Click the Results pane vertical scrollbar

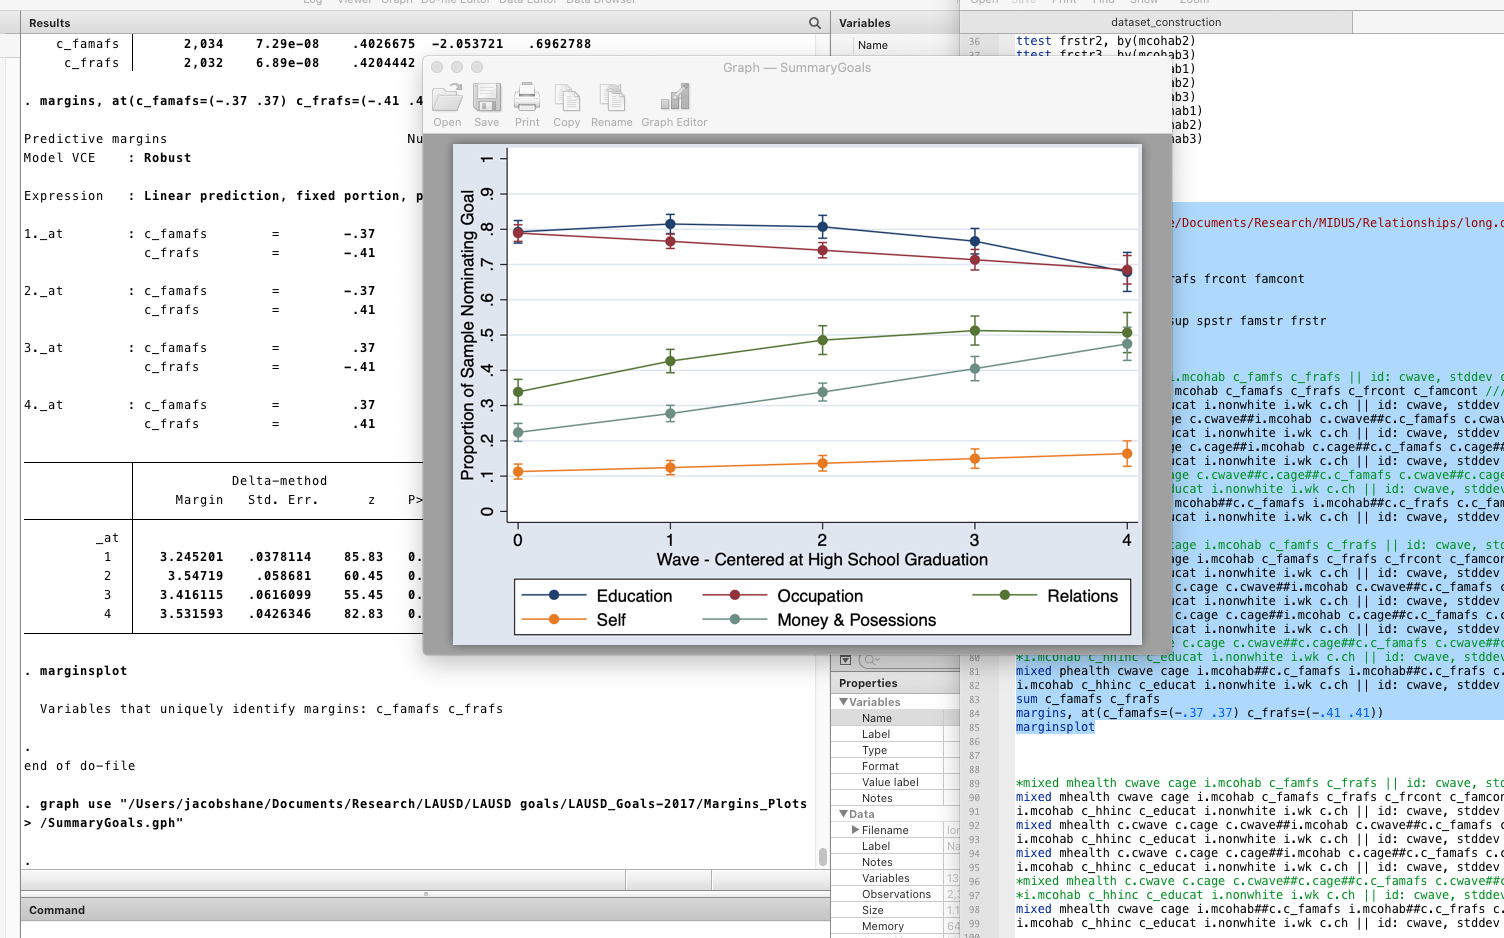click(823, 856)
